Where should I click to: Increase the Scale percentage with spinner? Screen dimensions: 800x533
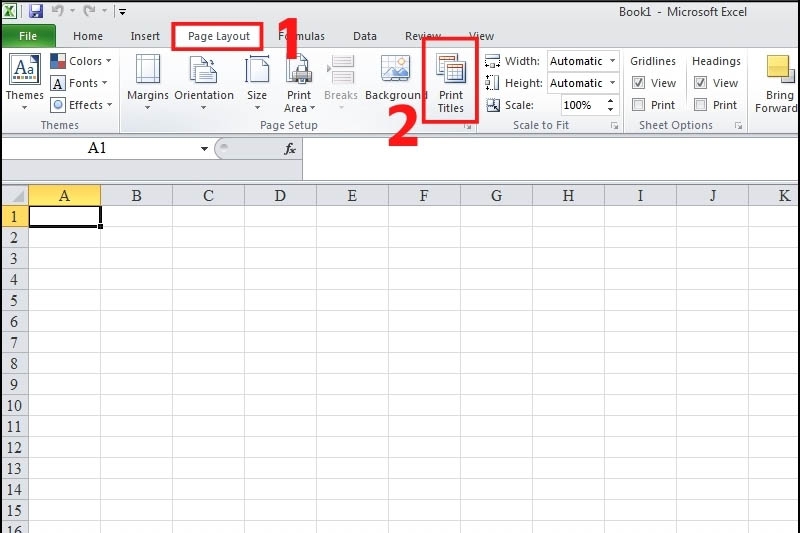[x=611, y=101]
